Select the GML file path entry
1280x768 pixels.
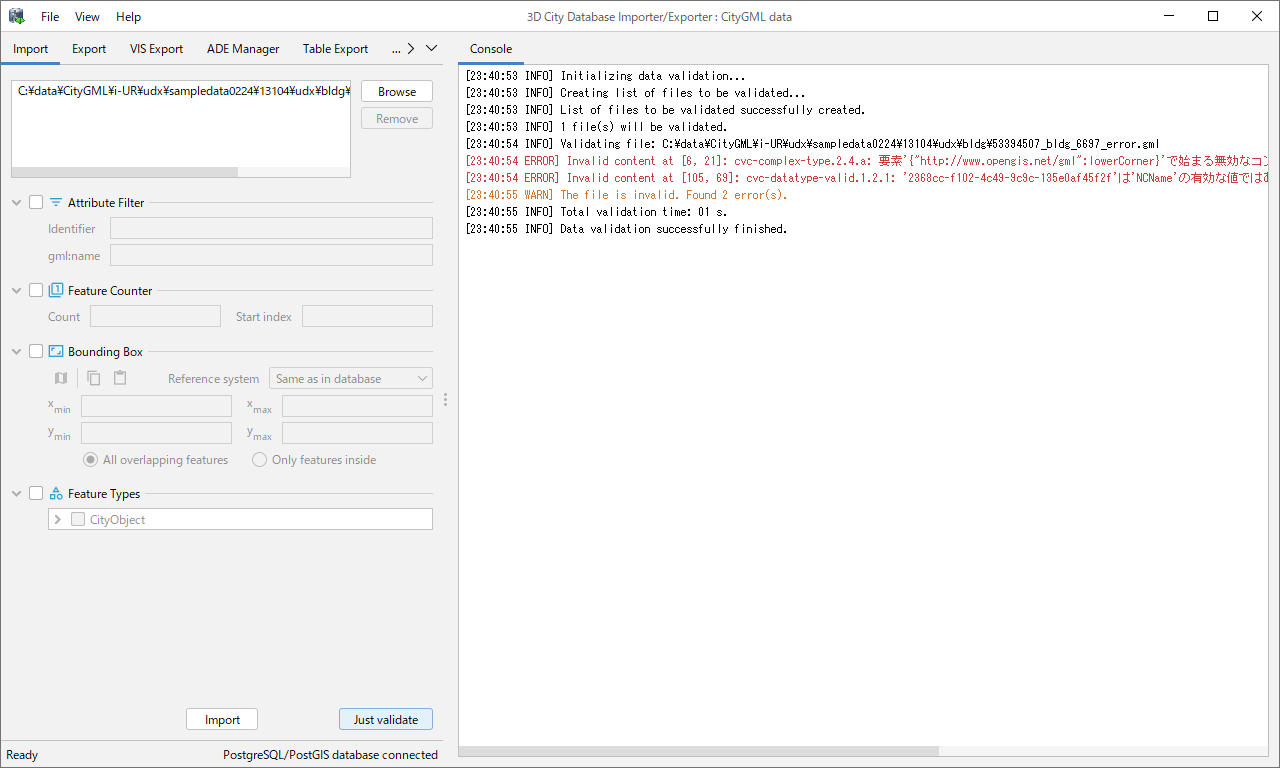click(181, 91)
